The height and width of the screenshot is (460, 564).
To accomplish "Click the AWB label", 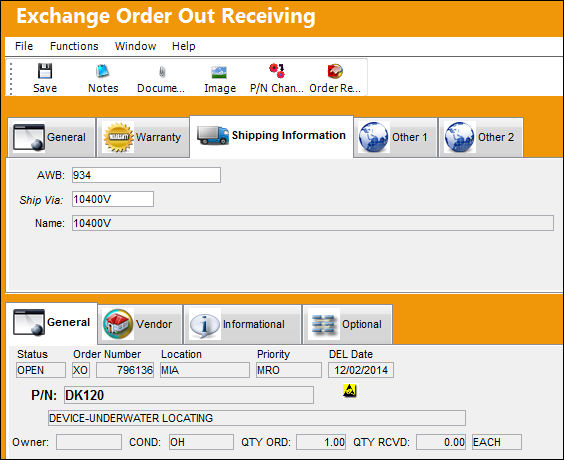I will coord(51,175).
